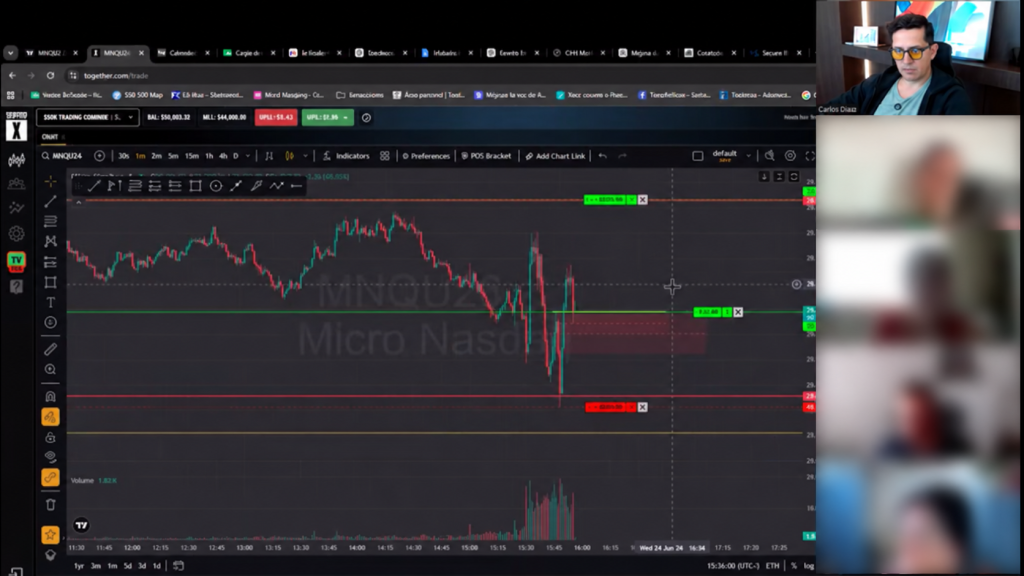Click the horizontal ray tool in floating toolbar

coord(296,186)
